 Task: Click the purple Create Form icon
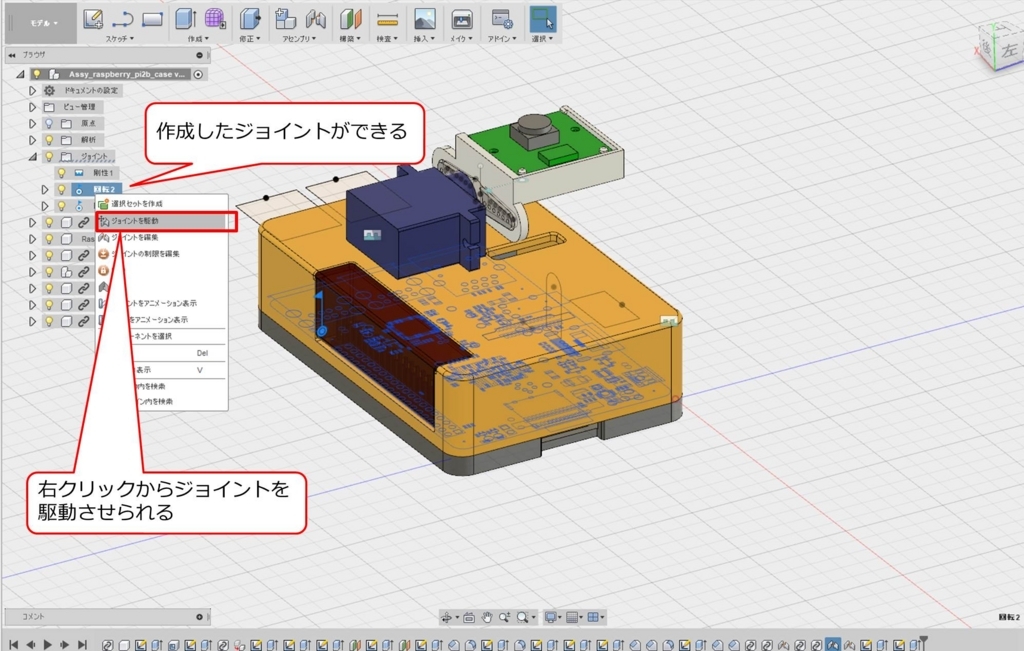(215, 18)
